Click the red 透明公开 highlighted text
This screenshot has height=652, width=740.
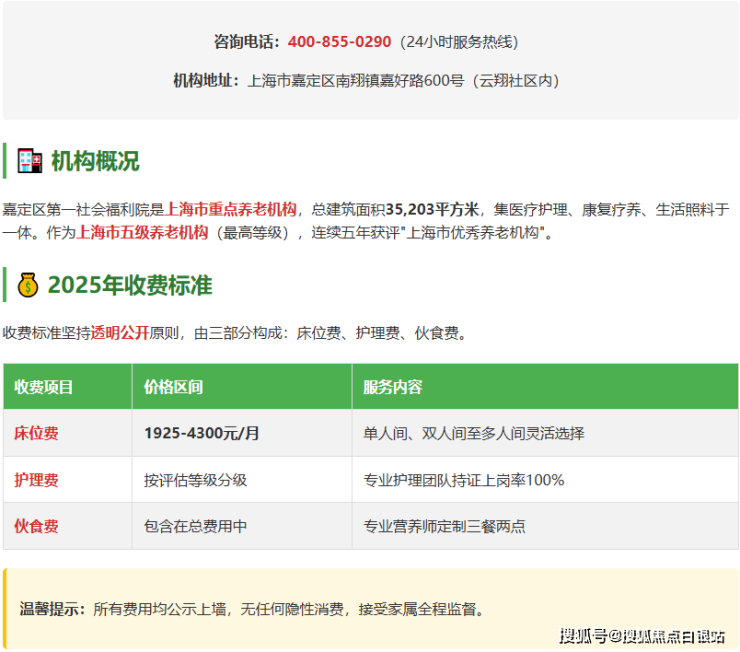(x=120, y=333)
